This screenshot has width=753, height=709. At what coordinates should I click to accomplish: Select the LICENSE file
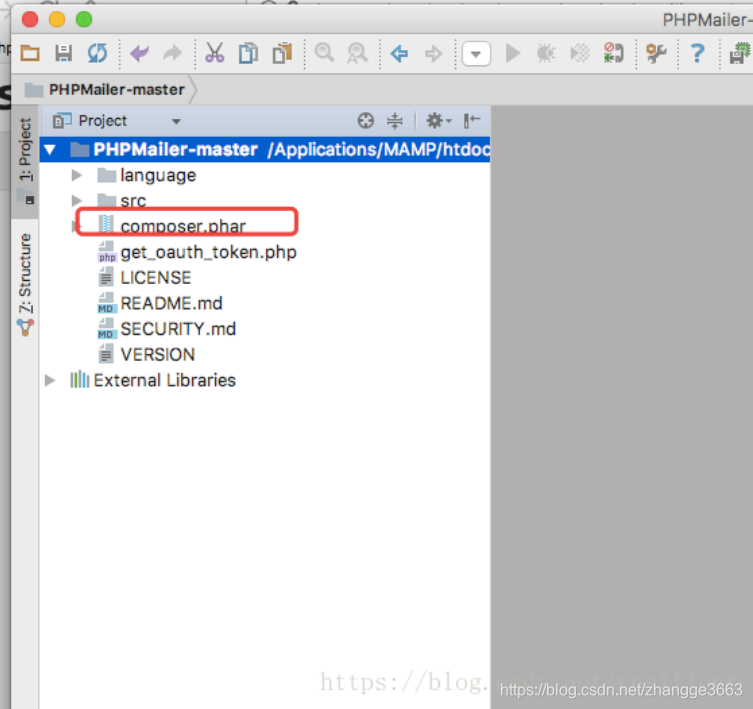click(156, 278)
